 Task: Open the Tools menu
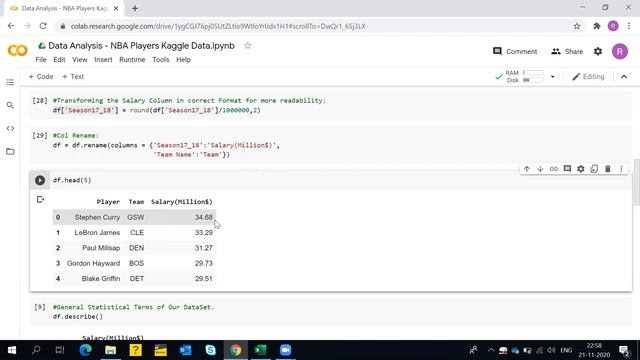click(160, 60)
